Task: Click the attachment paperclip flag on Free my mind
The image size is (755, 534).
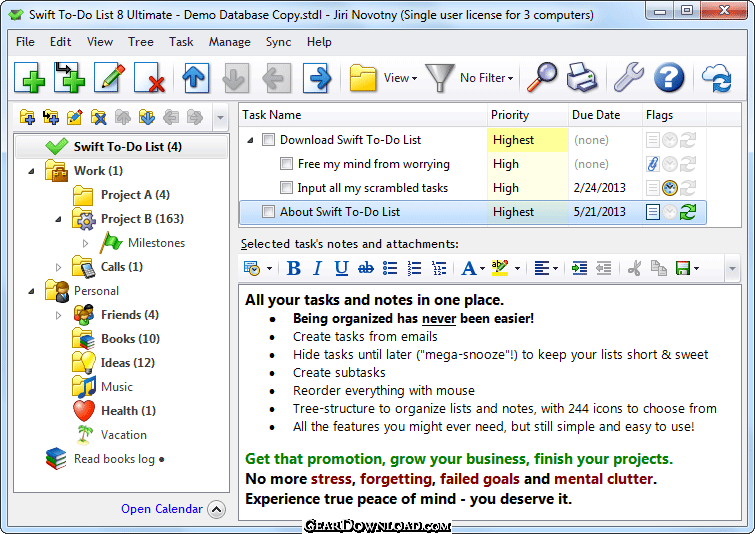Action: tap(652, 164)
